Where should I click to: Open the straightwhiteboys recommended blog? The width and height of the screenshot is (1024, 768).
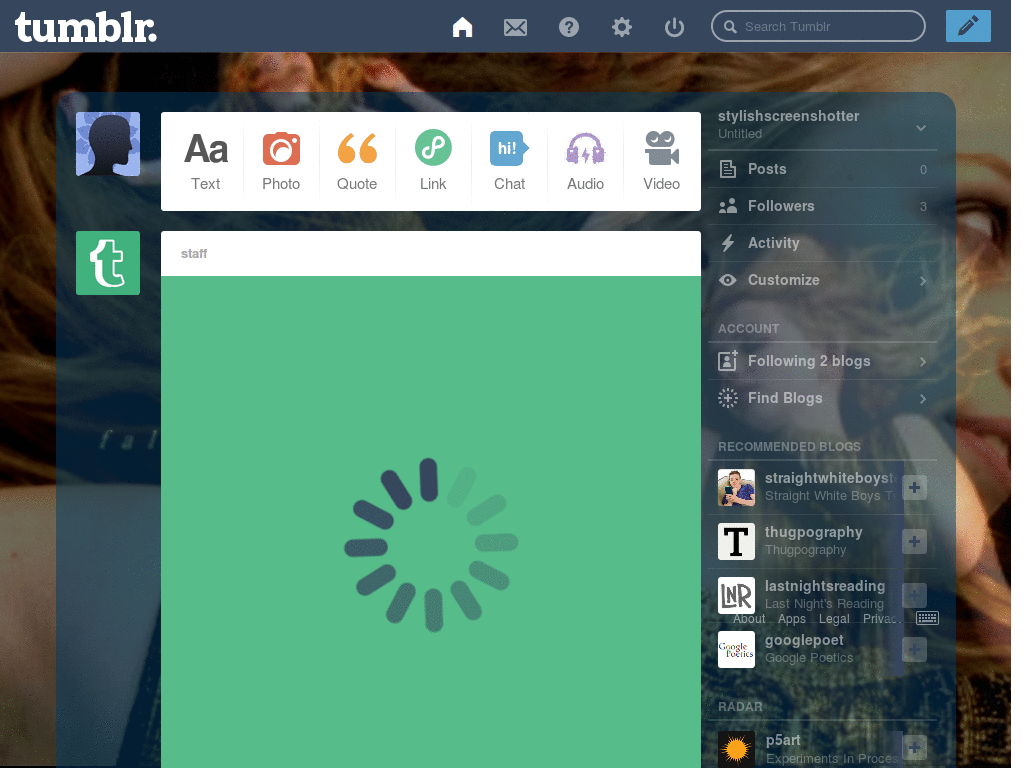(831, 478)
